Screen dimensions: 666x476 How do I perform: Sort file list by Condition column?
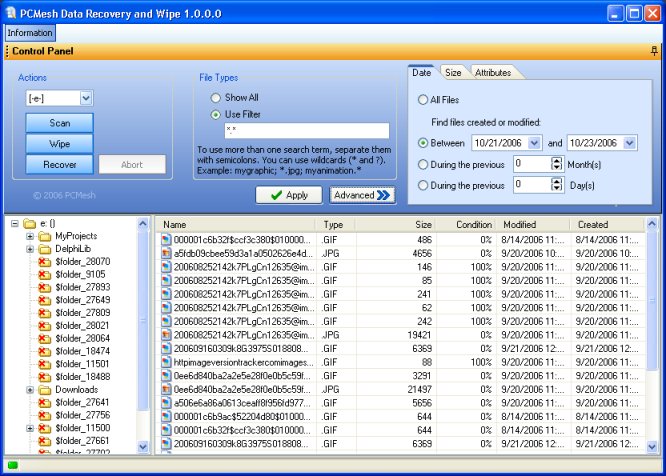point(466,225)
